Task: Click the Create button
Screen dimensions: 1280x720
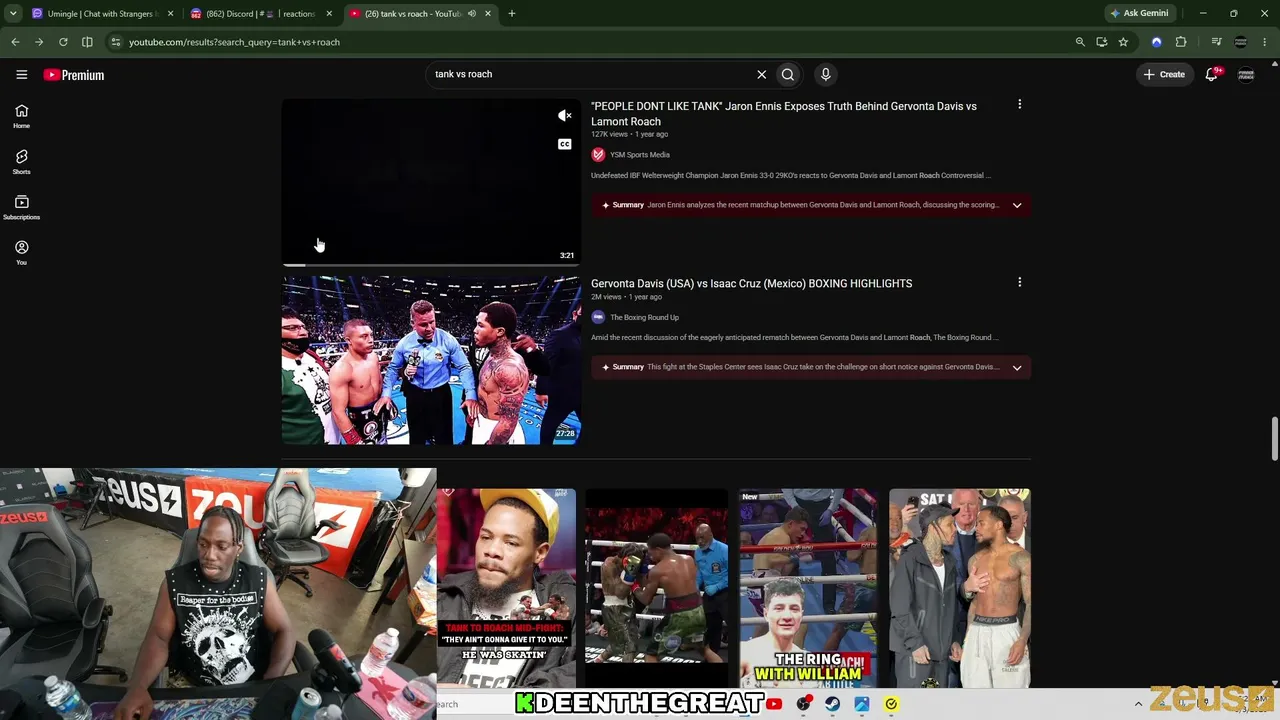Action: [x=1164, y=74]
